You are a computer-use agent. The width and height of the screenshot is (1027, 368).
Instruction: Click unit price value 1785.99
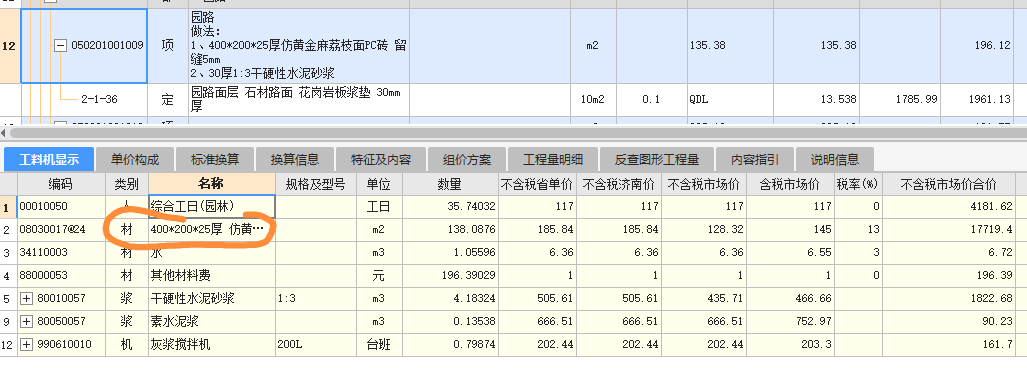tap(916, 100)
